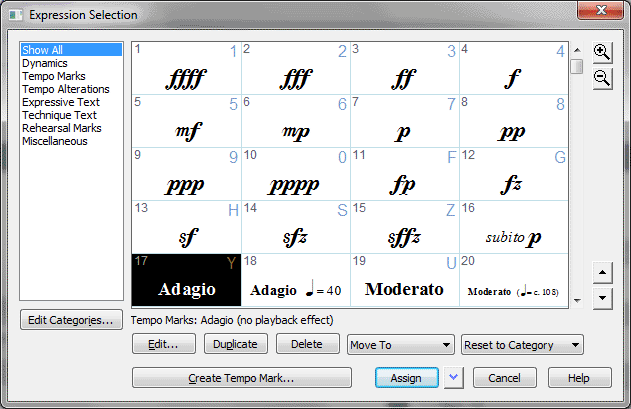Click the Edit... button
Viewport: 631px width, 409px height.
coord(164,344)
